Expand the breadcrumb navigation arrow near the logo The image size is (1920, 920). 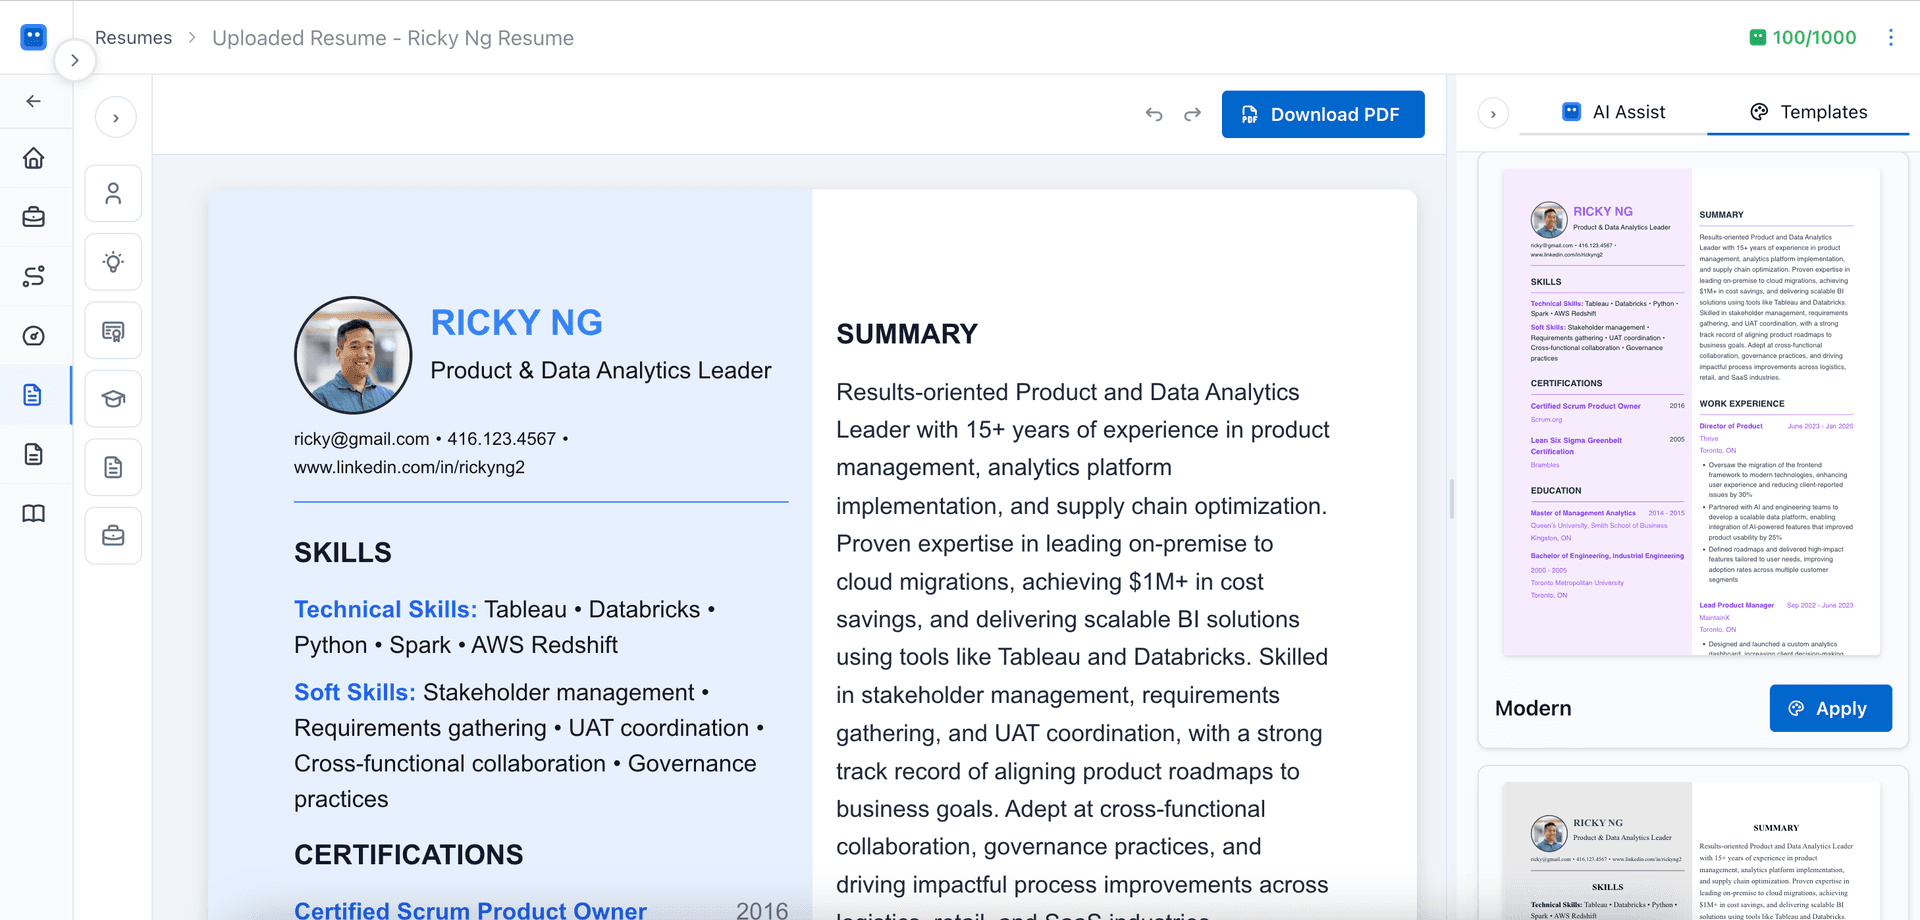point(76,60)
